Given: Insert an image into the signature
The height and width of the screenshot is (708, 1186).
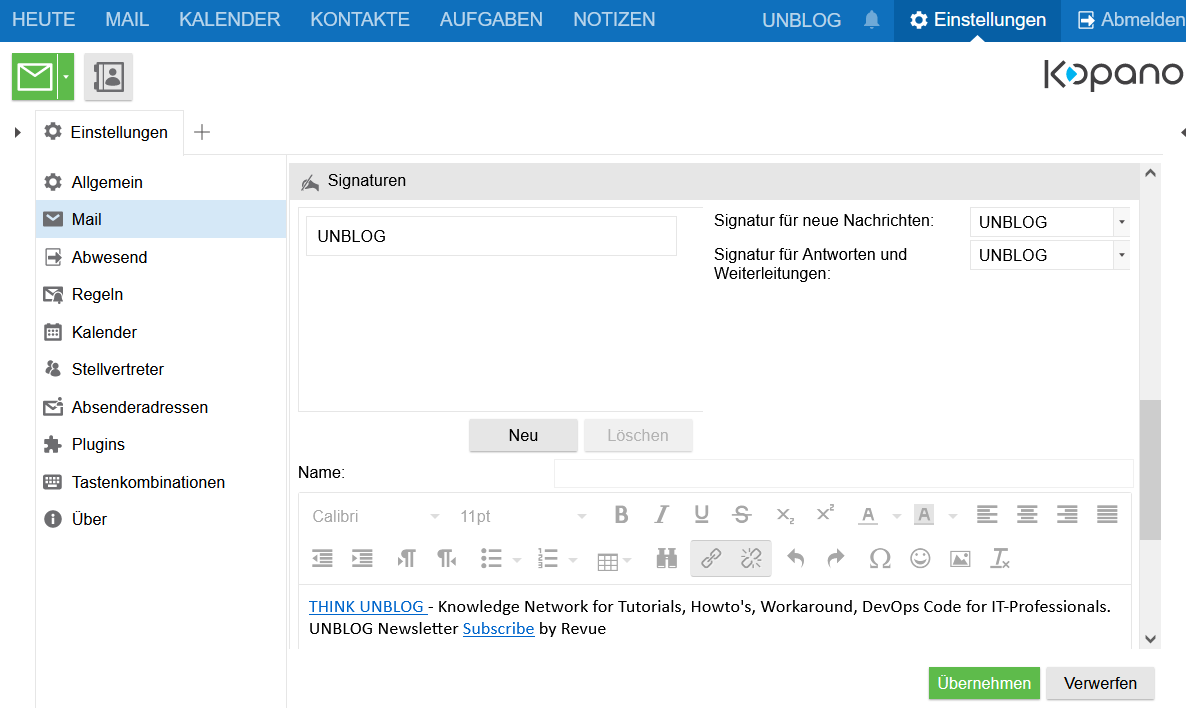Looking at the screenshot, I should coord(959,558).
